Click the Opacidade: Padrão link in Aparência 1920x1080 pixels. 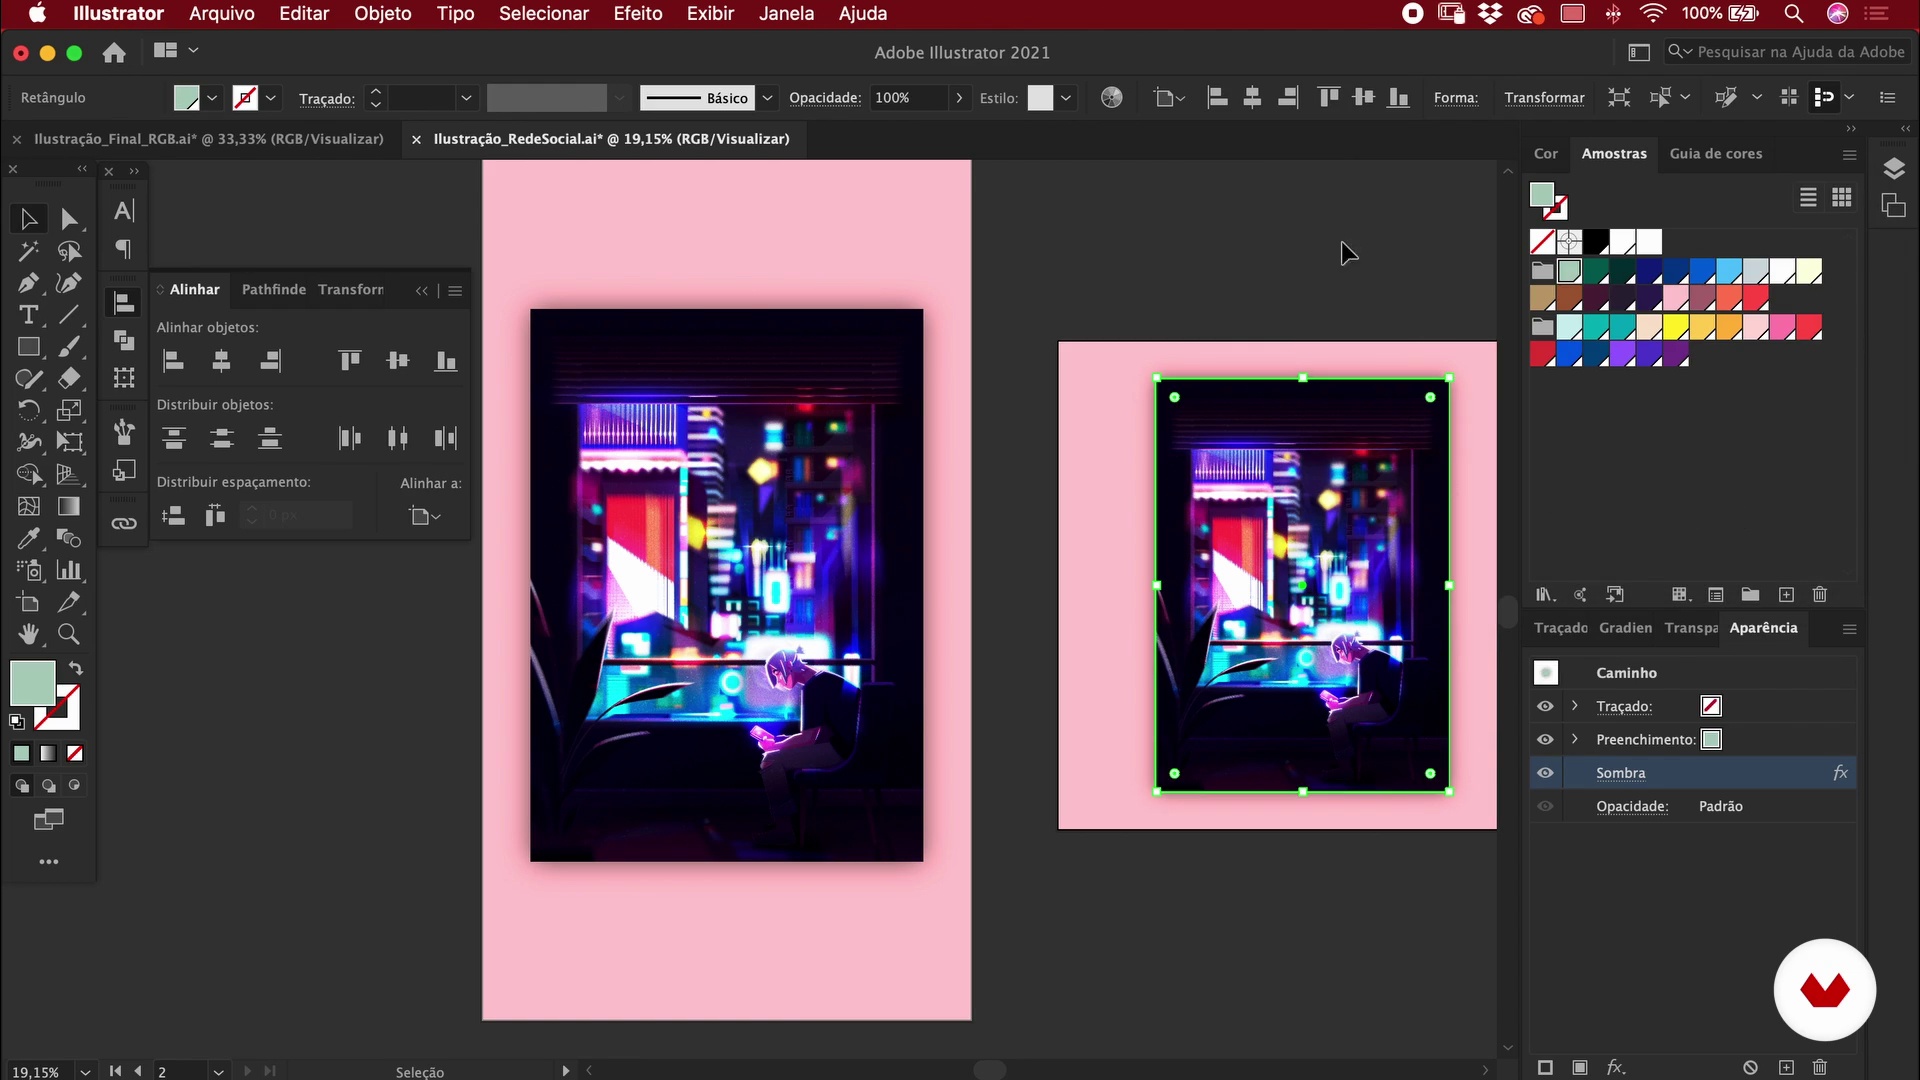(1632, 806)
